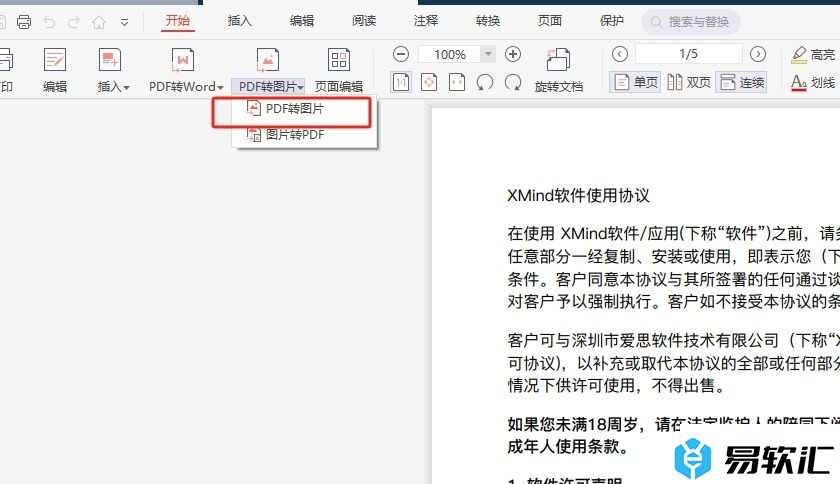The height and width of the screenshot is (484, 840).
Task: Go to the next page
Action: click(x=758, y=54)
